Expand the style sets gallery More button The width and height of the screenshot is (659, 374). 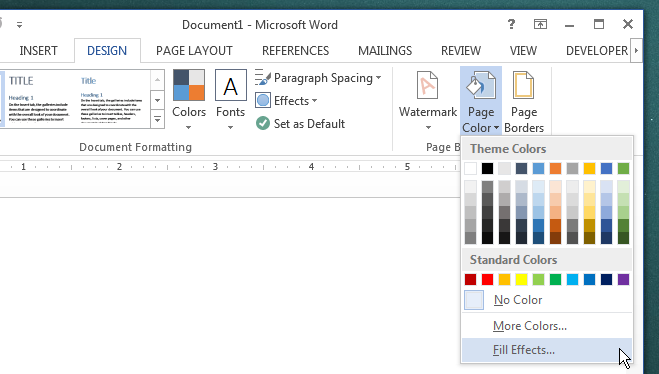coord(157,120)
